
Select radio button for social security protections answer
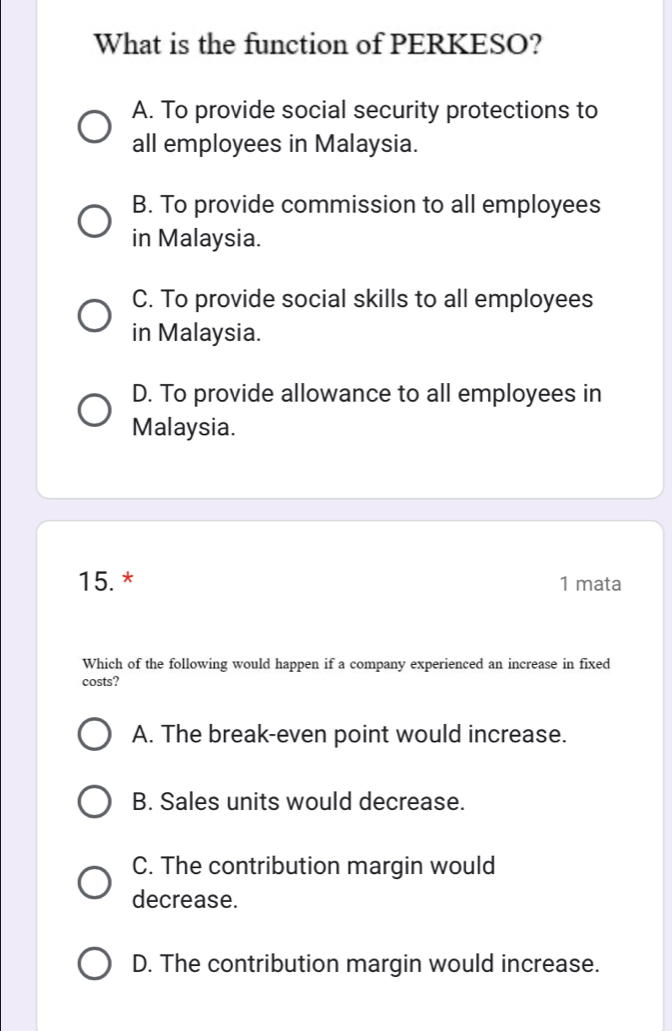click(x=96, y=127)
